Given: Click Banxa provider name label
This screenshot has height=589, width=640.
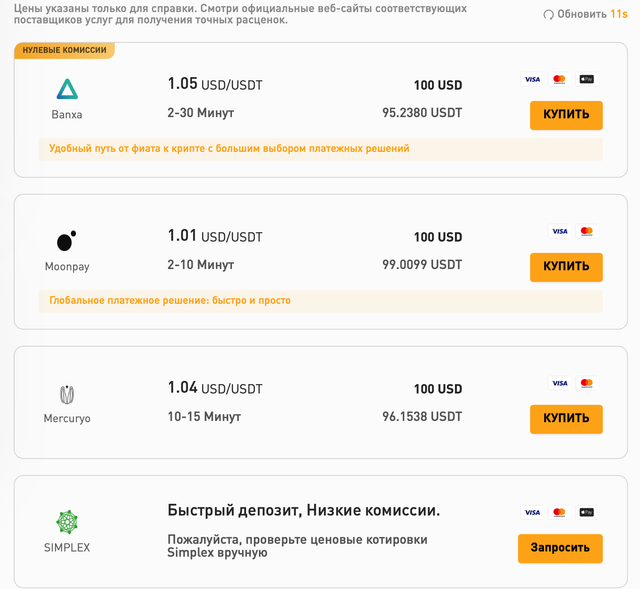Looking at the screenshot, I should click(67, 115).
